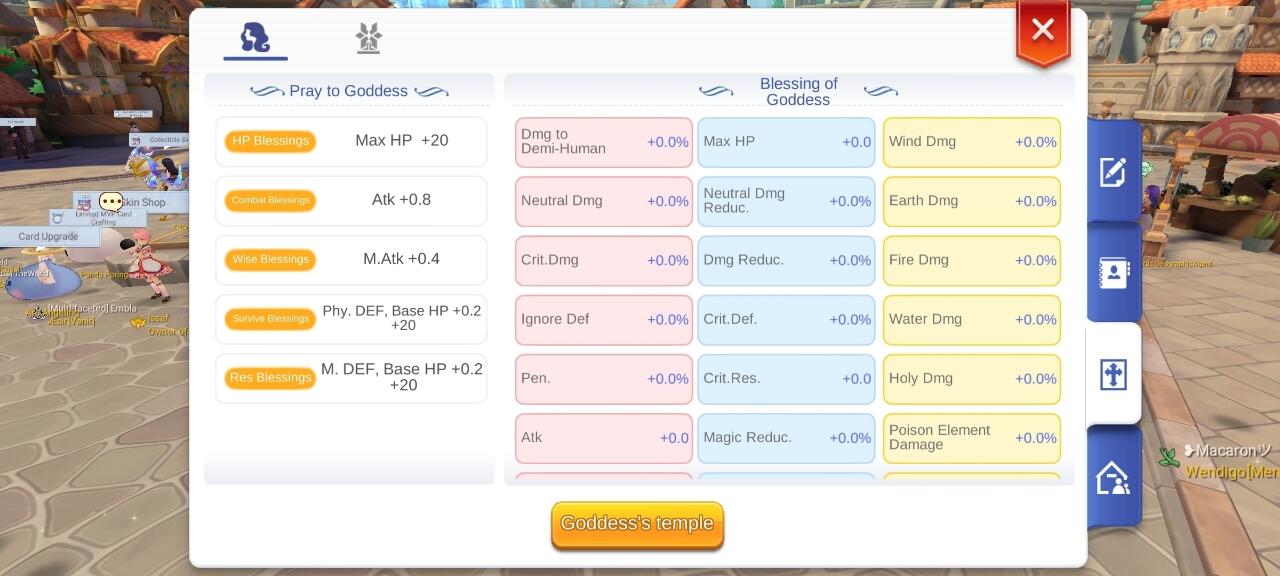Select the Crit.Def. blessing card

click(786, 319)
